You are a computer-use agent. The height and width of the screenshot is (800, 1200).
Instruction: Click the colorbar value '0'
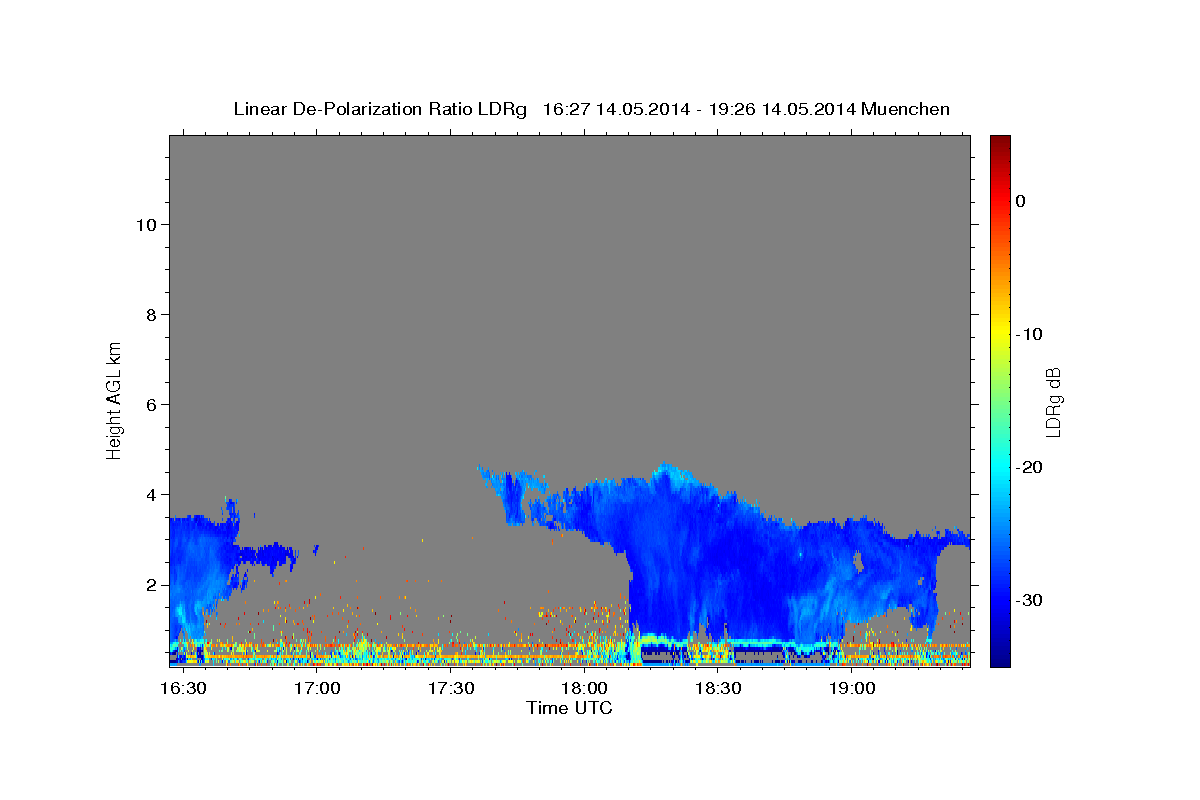(x=1021, y=201)
